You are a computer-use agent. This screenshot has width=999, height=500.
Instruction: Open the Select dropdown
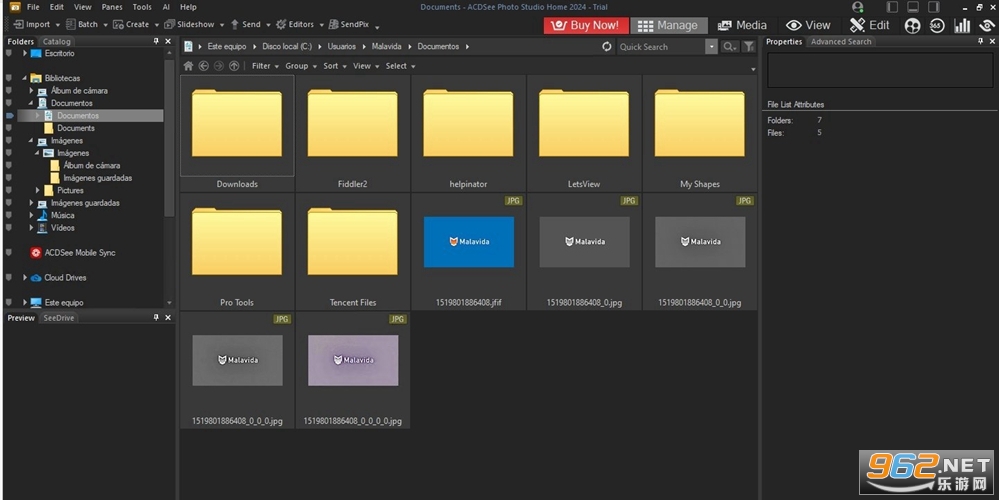pos(400,66)
